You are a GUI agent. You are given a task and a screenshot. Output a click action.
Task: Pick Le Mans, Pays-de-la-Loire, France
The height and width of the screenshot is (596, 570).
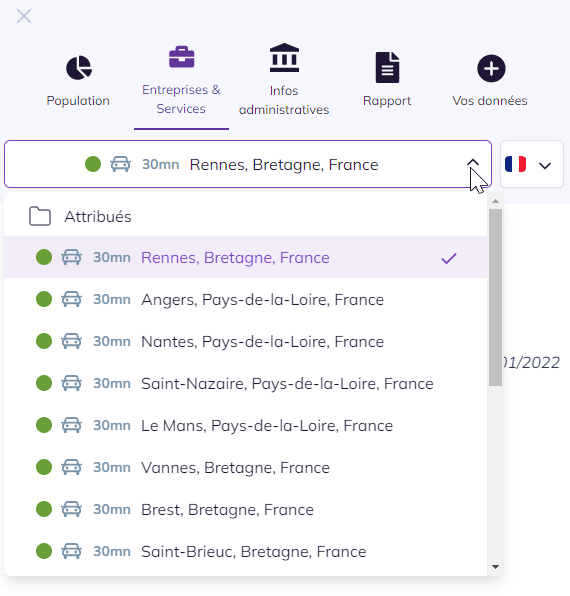click(245, 425)
